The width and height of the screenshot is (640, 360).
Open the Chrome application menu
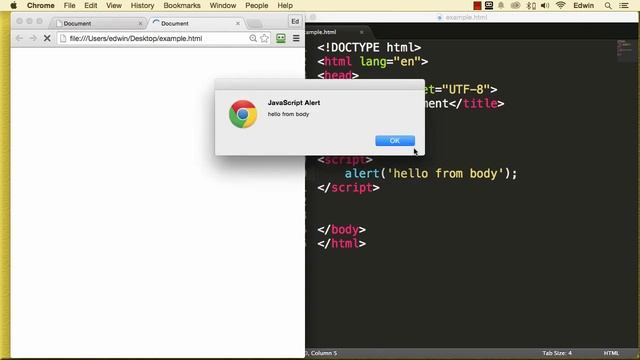click(40, 5)
